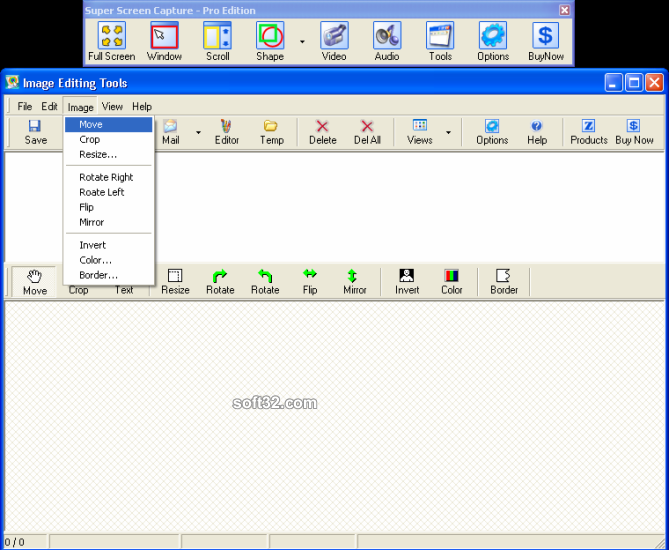Screen dimensions: 669x550
Task: Click the Mirror tool icon
Action: tap(355, 282)
